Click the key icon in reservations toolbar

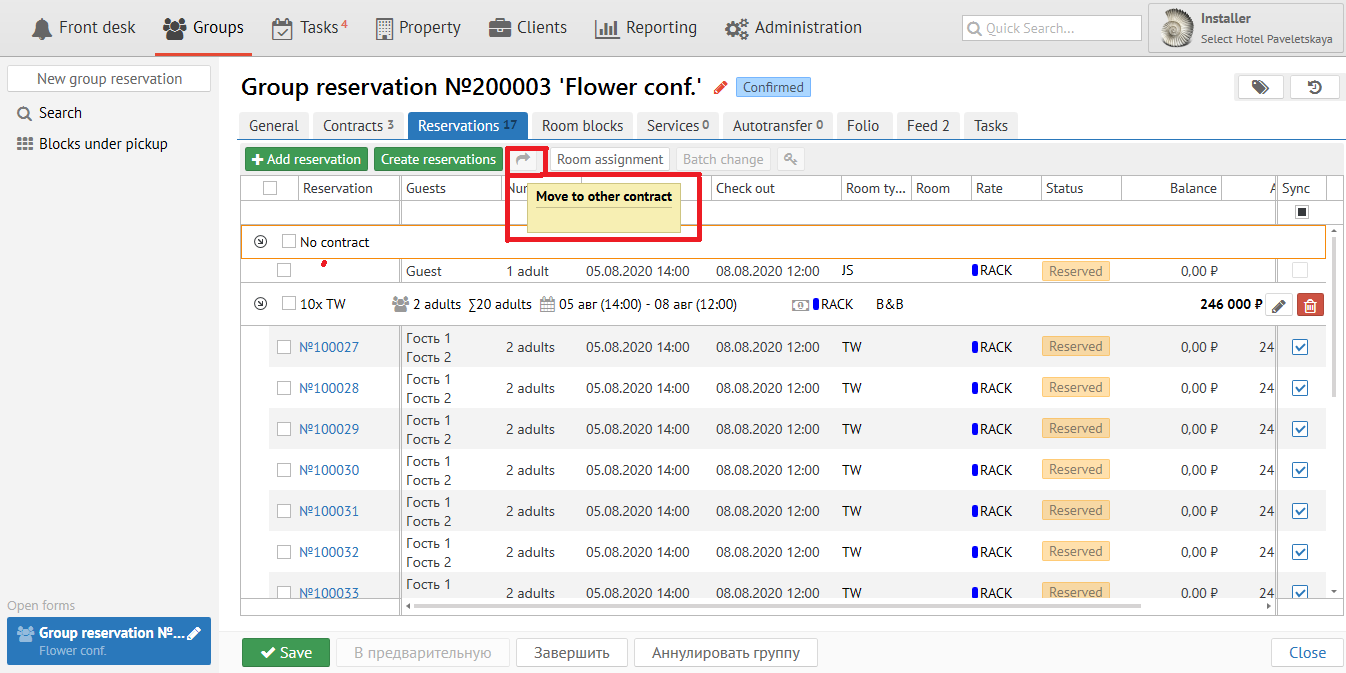tap(790, 159)
